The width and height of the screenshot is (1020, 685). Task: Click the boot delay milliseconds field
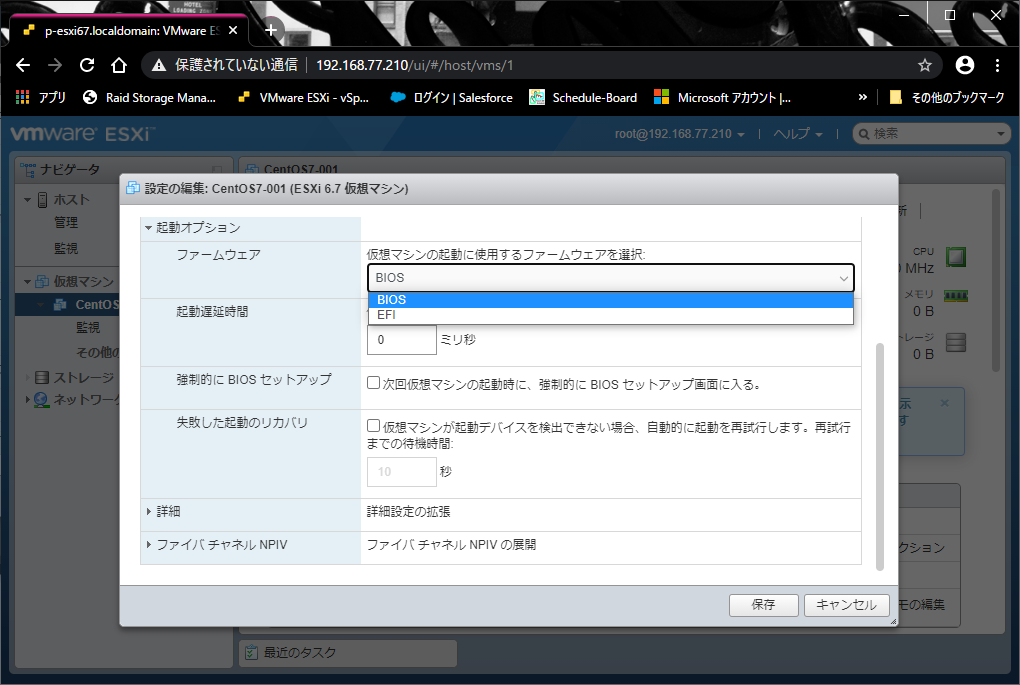[x=401, y=340]
